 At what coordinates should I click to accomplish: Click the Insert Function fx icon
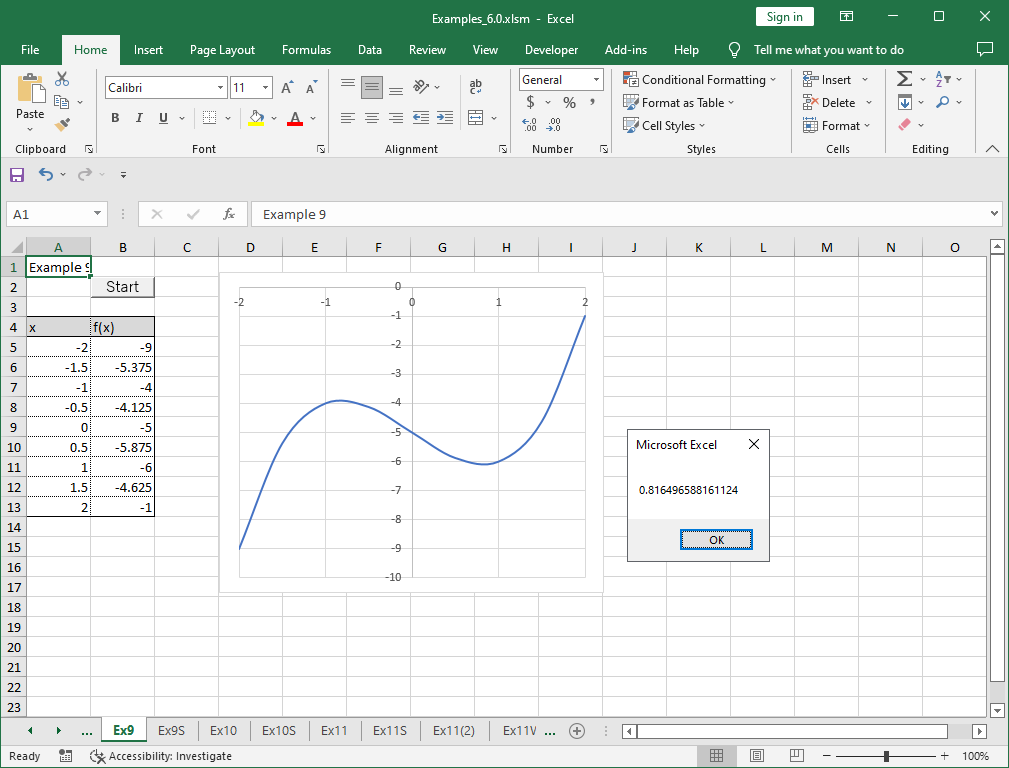pos(229,214)
